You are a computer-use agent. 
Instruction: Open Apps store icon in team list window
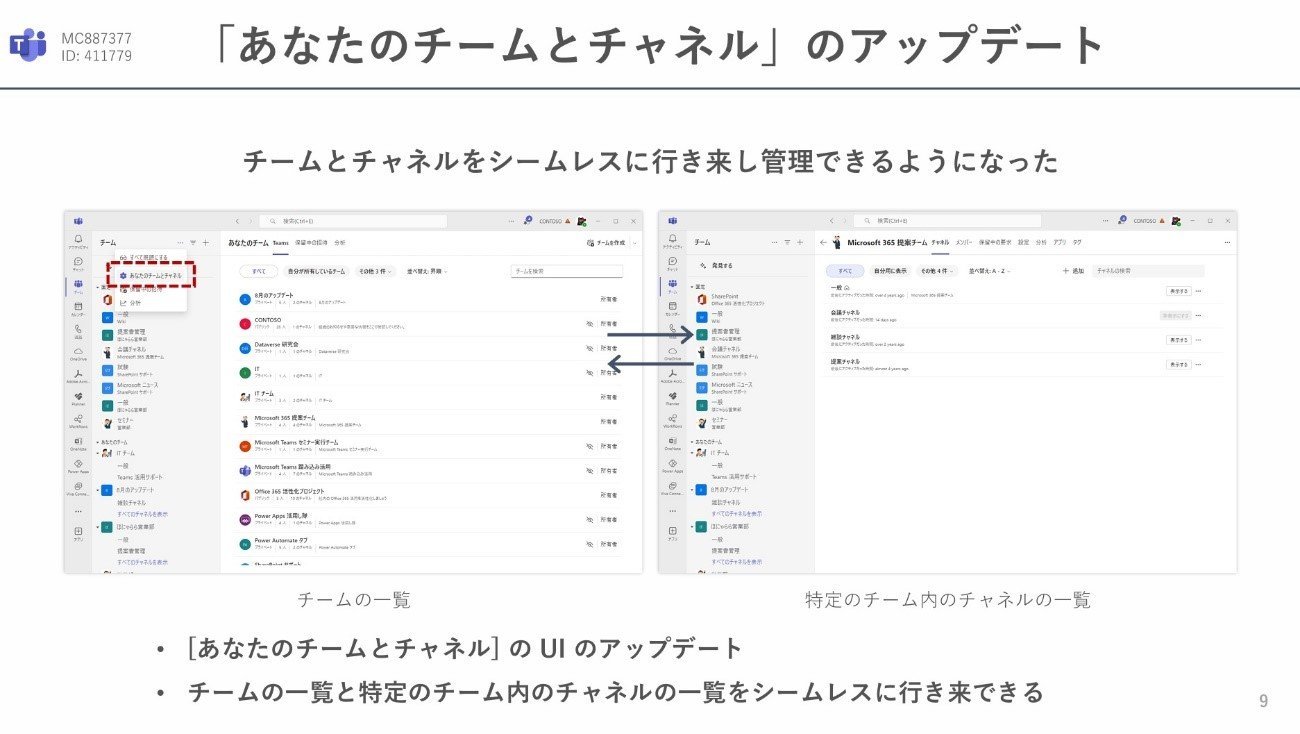77,532
